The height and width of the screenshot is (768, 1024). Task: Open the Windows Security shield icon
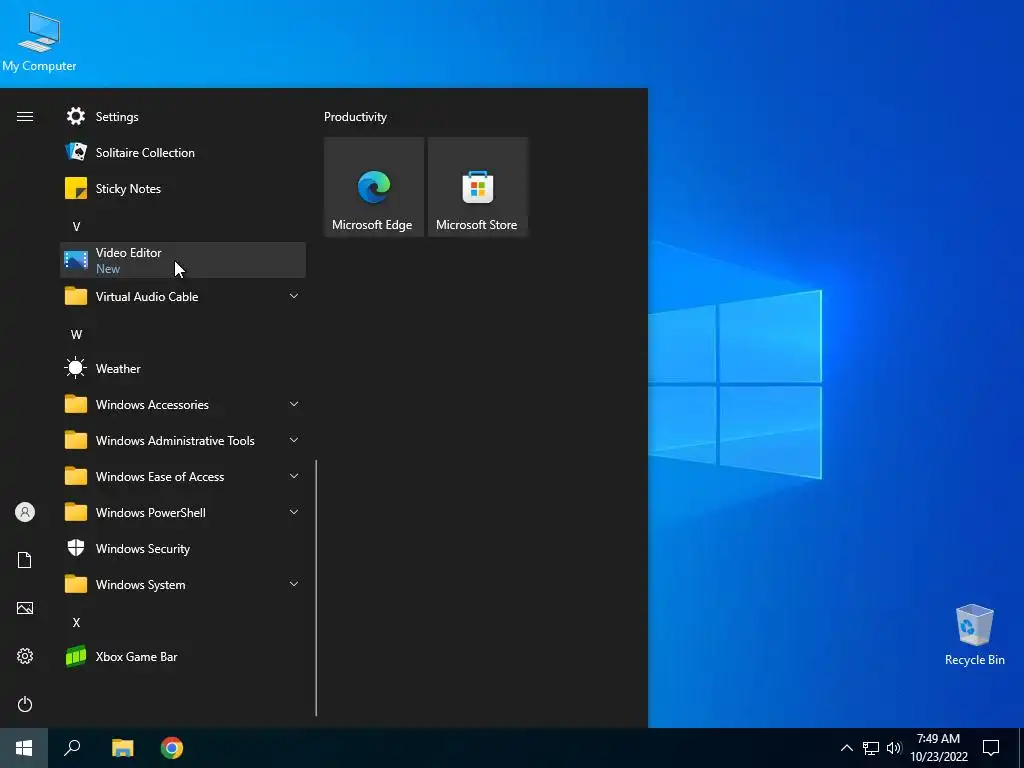click(x=76, y=548)
